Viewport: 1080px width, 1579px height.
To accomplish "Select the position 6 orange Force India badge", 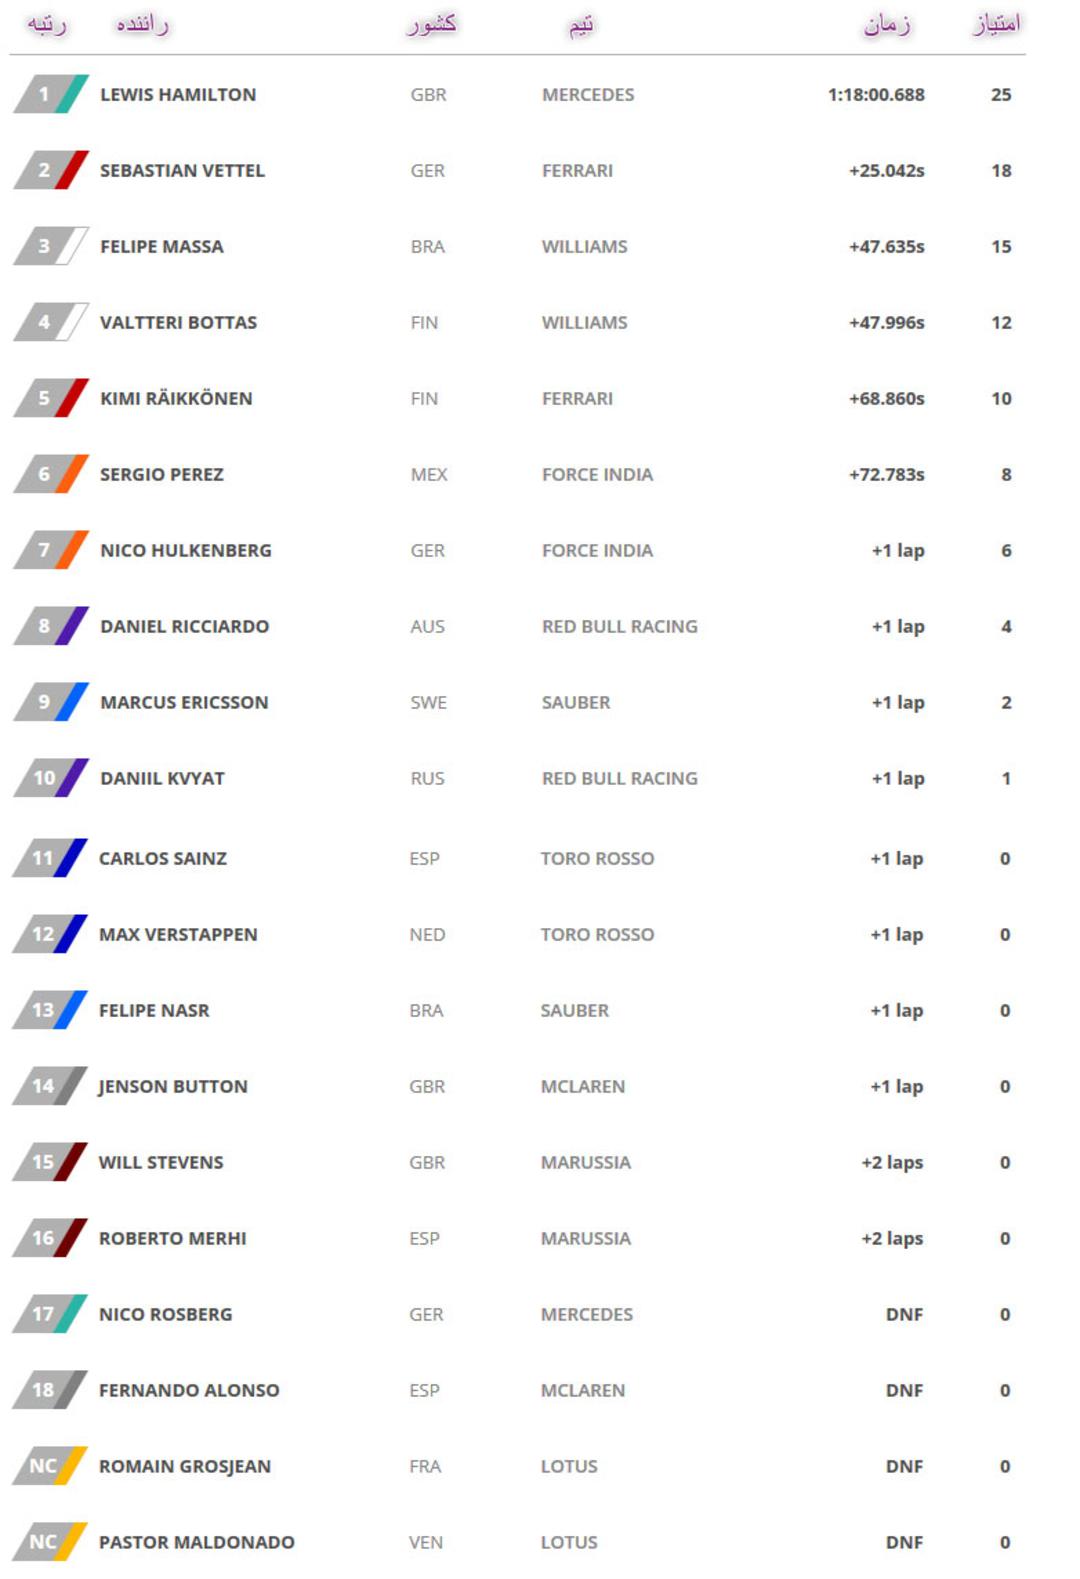I will point(51,474).
